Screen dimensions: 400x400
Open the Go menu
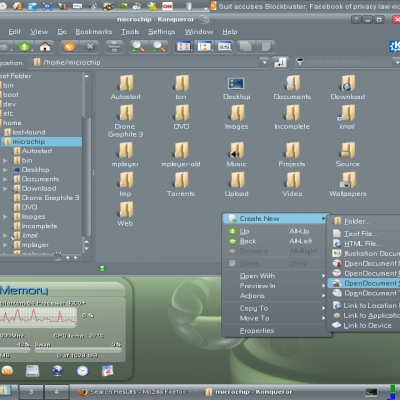[62, 32]
